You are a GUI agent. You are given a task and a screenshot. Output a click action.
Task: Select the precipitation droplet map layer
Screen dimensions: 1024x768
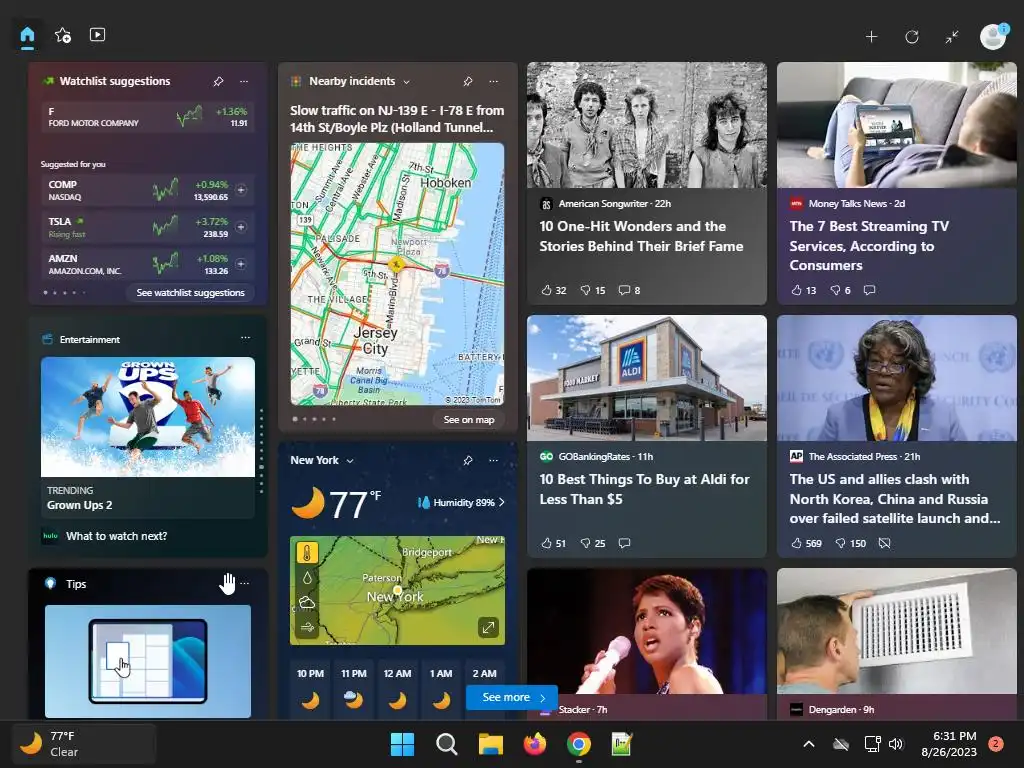[x=307, y=578]
